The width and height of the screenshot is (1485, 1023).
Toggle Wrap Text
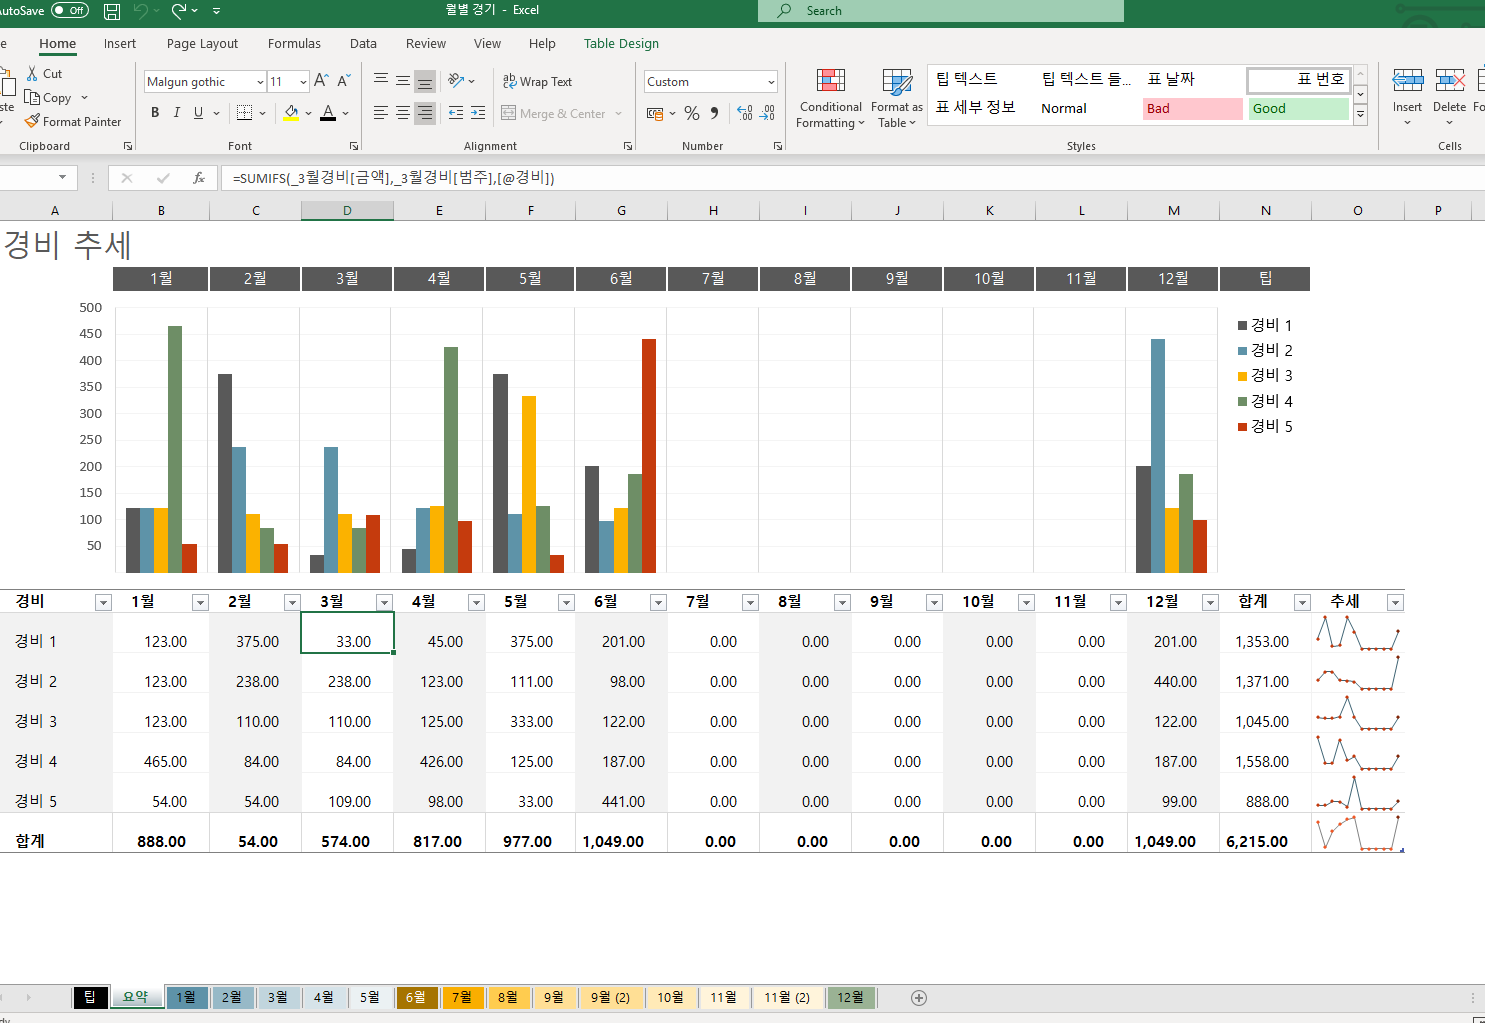[537, 82]
